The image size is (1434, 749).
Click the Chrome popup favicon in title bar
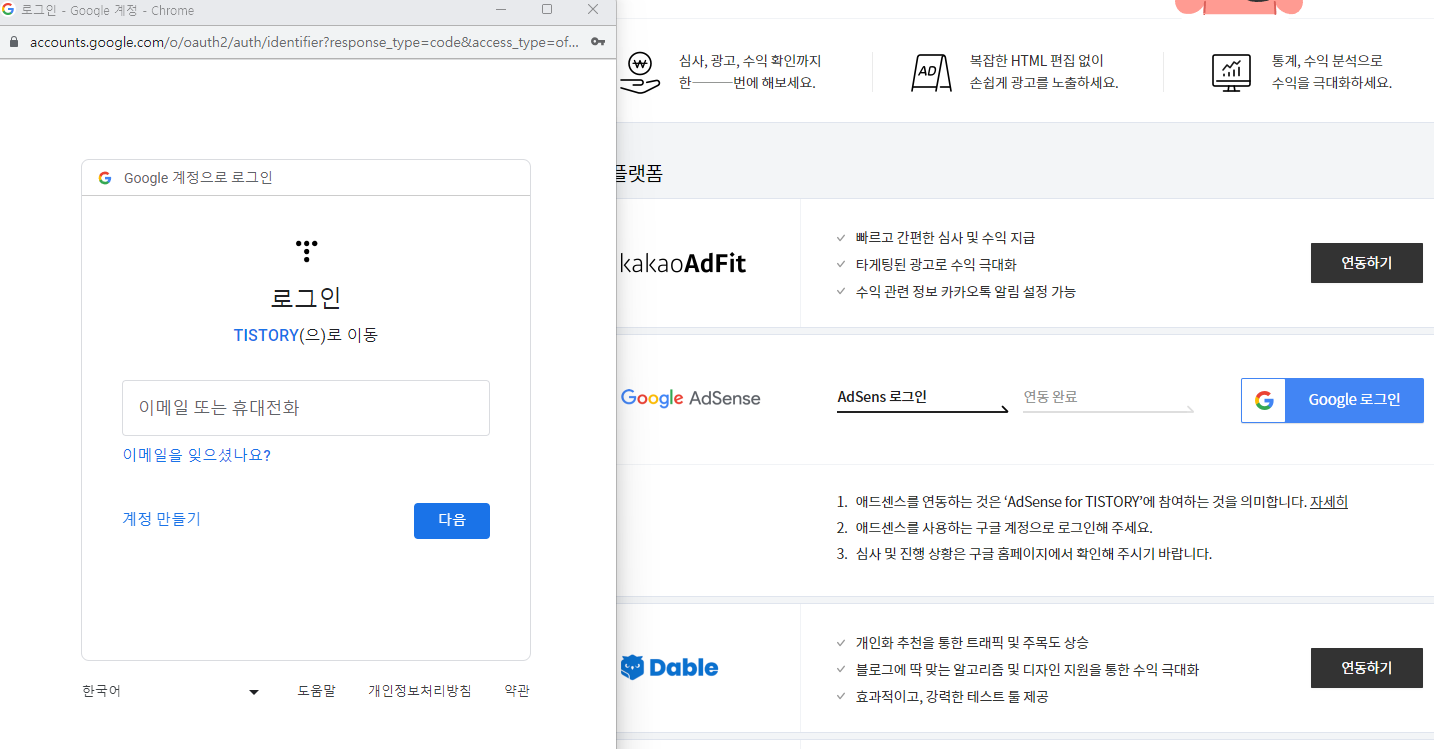coord(9,10)
